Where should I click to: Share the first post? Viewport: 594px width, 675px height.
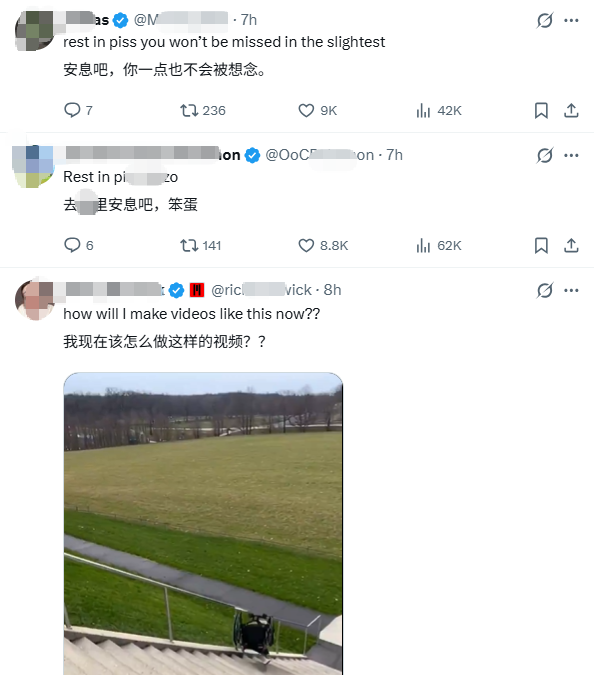(x=571, y=111)
